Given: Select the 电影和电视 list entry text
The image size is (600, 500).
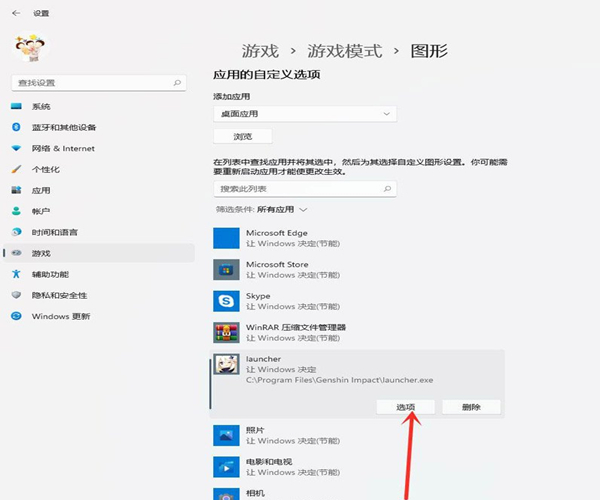Looking at the screenshot, I should click(269, 461).
